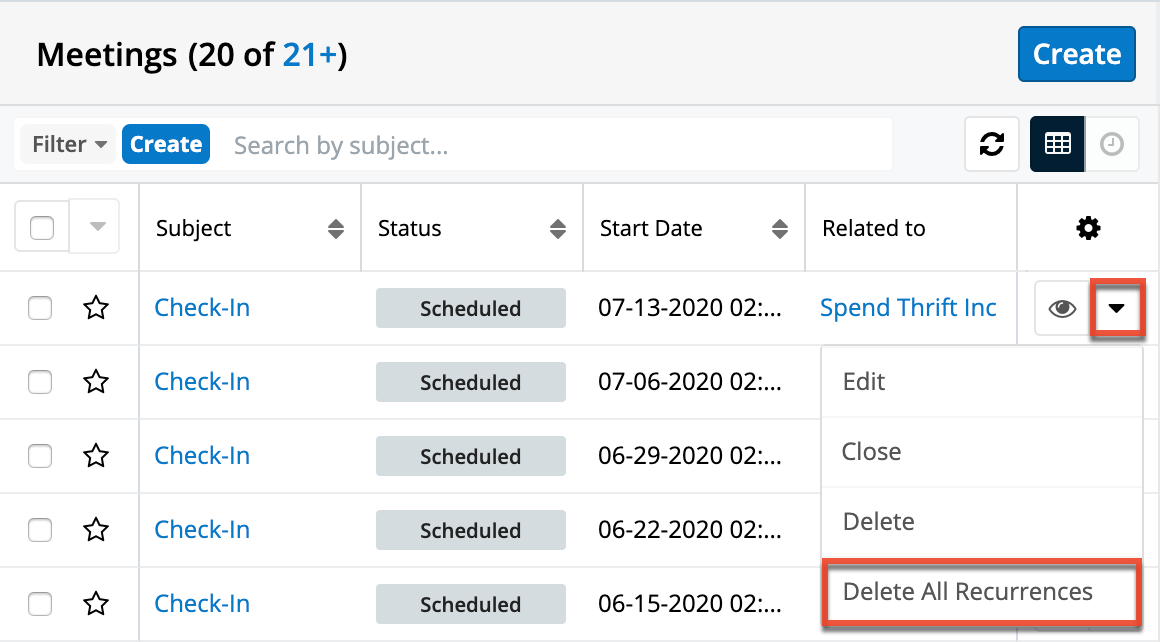Star the first Check-In meeting
The width and height of the screenshot is (1160, 642).
(96, 307)
